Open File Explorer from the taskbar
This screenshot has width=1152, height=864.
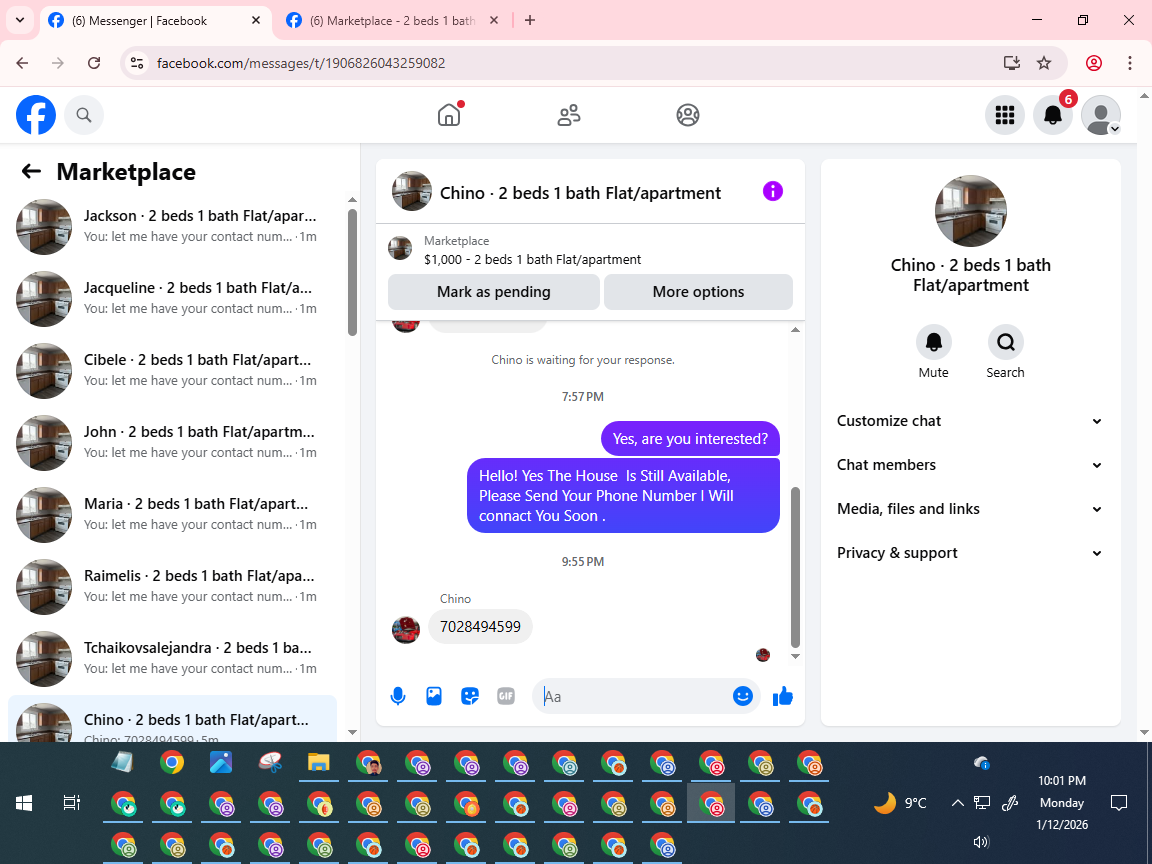click(x=318, y=763)
